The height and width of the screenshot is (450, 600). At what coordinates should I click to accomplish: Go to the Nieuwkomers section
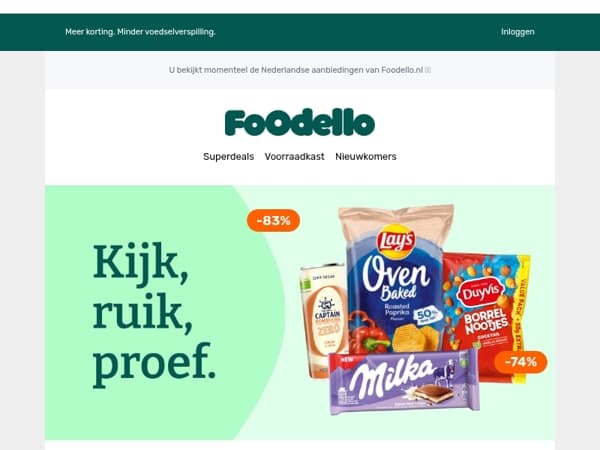point(365,157)
